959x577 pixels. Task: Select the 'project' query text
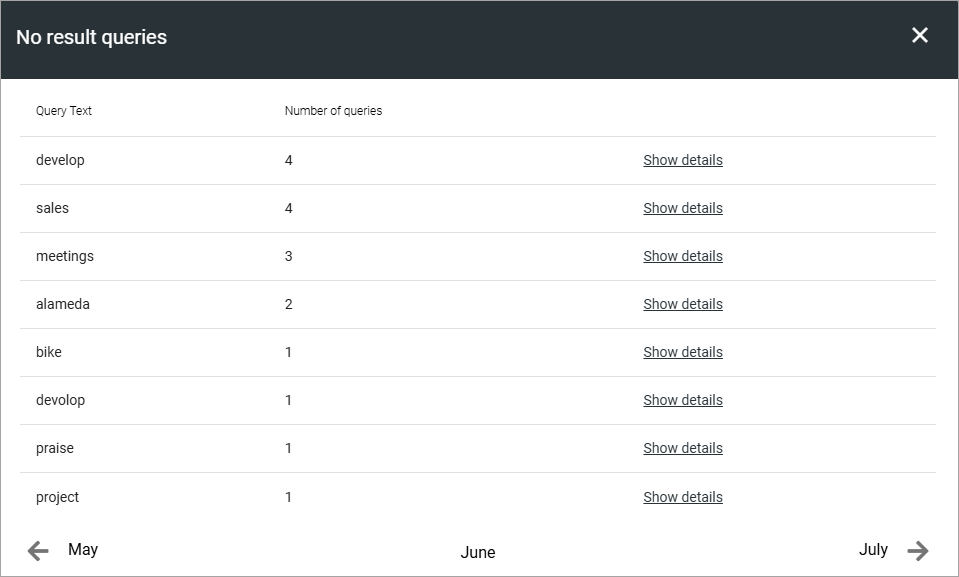pyautogui.click(x=57, y=497)
